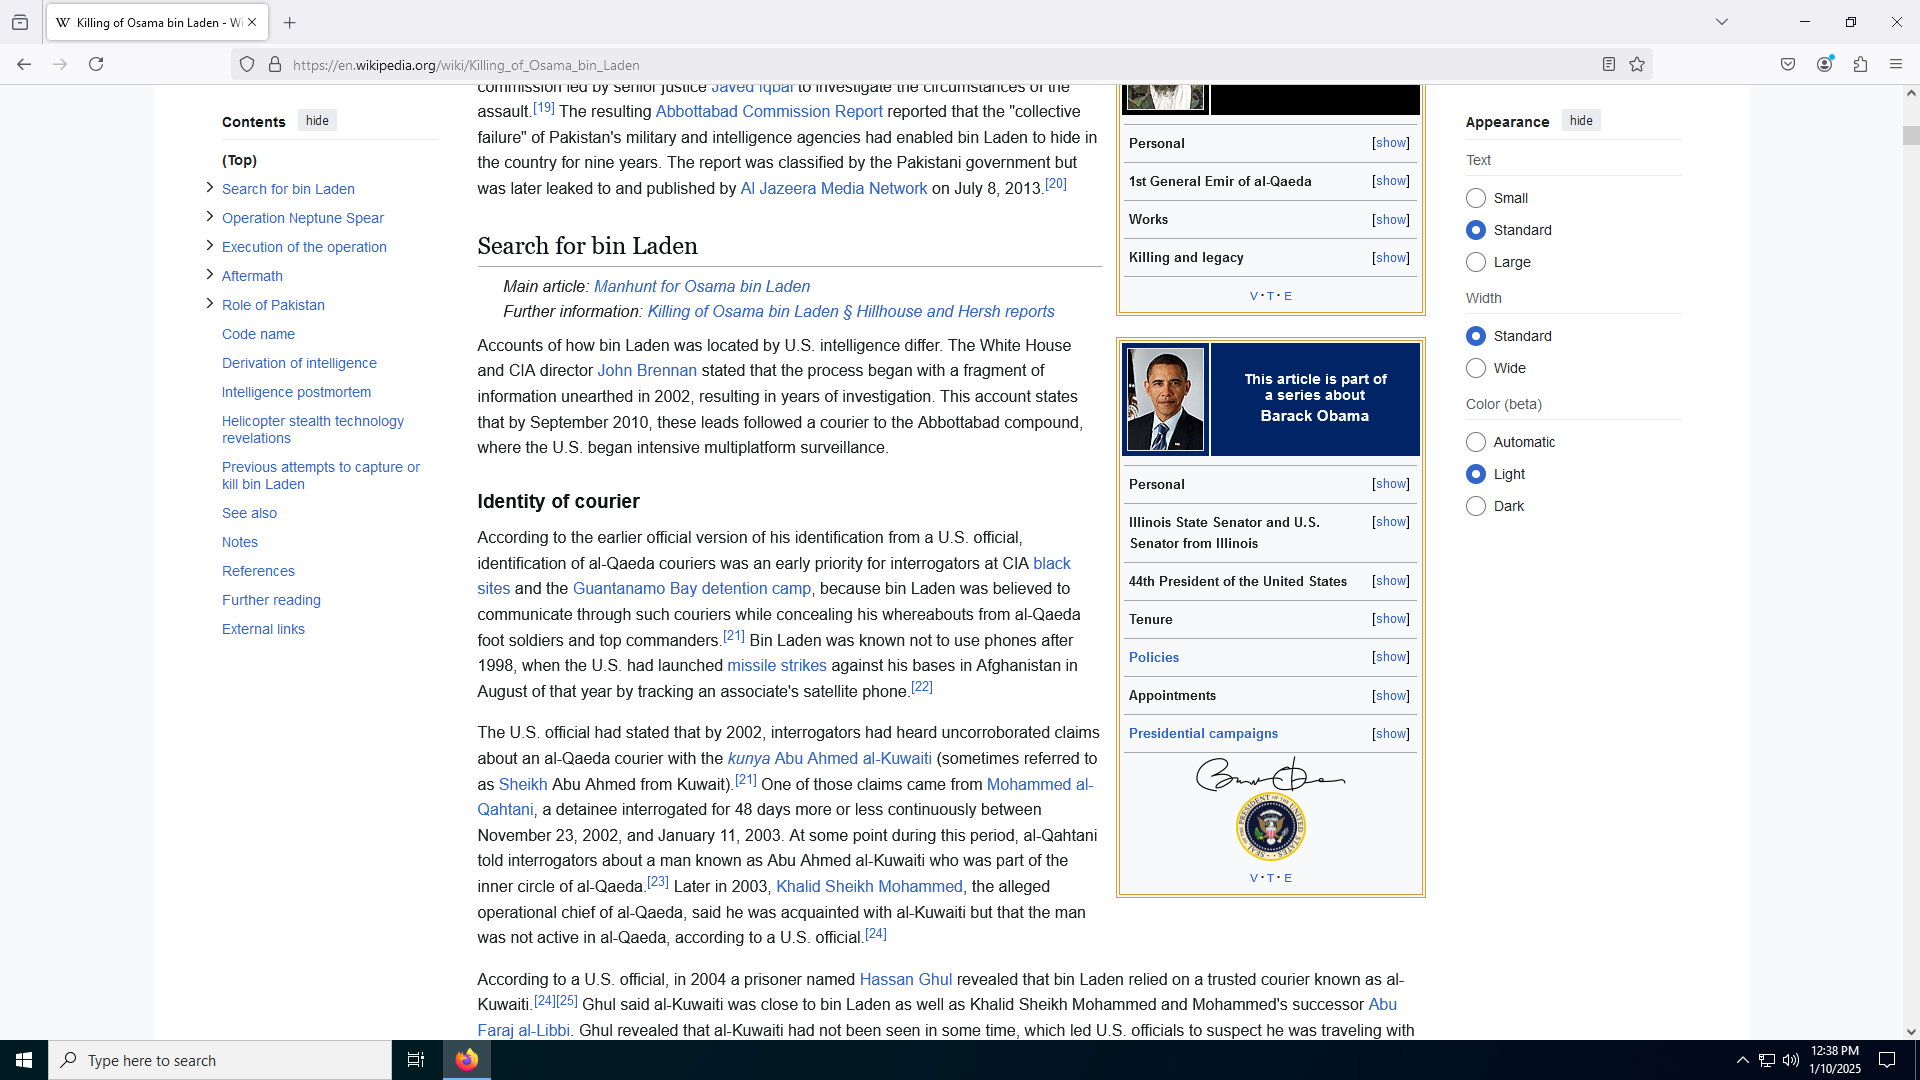Viewport: 1920px width, 1080px height.
Task: Open the network tray icon
Action: pyautogui.click(x=1767, y=1060)
